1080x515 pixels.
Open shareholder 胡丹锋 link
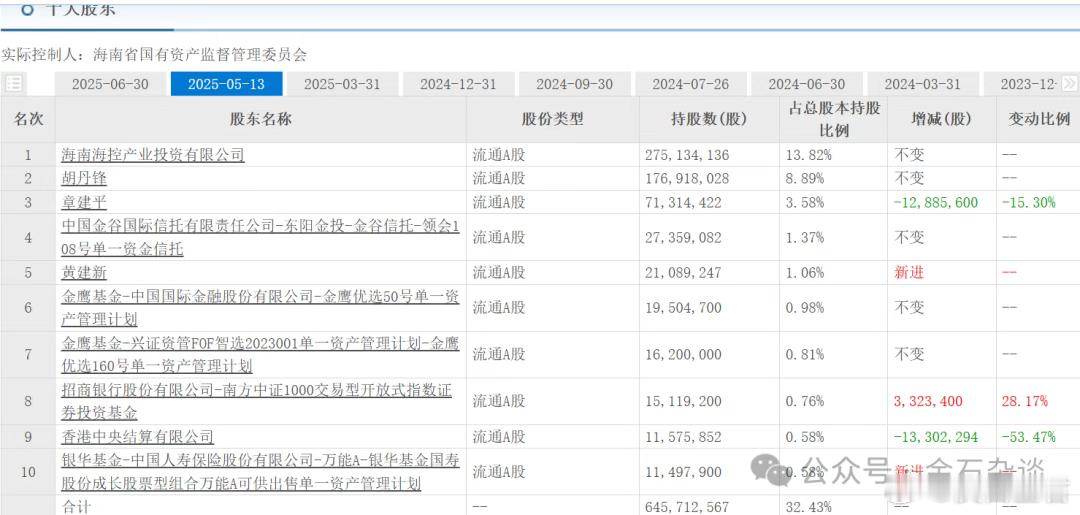coord(84,179)
